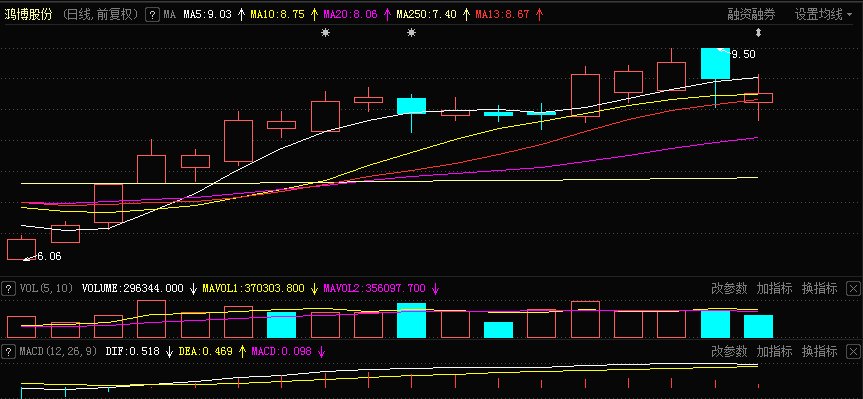
Task: Click the 9.50 high price candlestick
Action: tap(715, 63)
